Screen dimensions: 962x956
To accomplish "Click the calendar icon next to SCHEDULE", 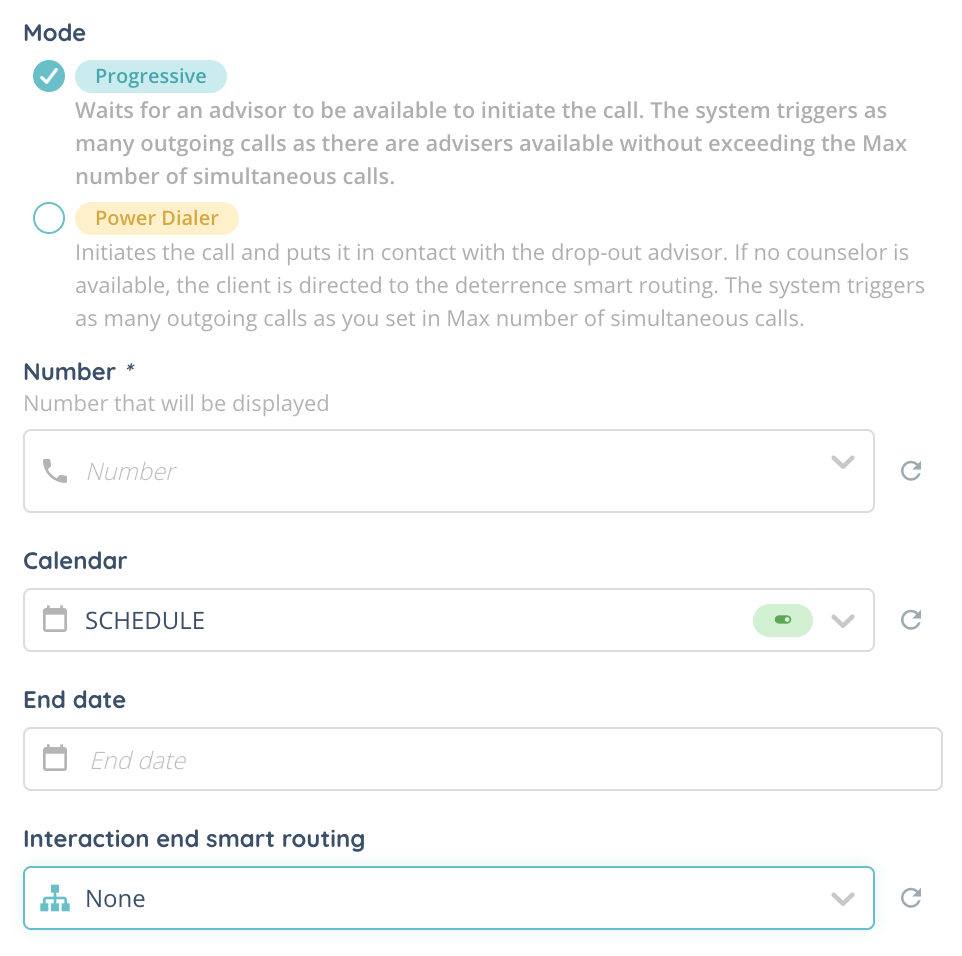I will click(56, 620).
